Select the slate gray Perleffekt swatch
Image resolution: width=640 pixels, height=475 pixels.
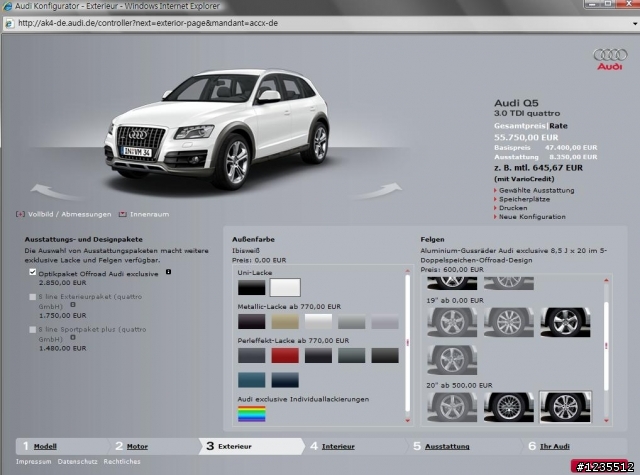pos(251,355)
